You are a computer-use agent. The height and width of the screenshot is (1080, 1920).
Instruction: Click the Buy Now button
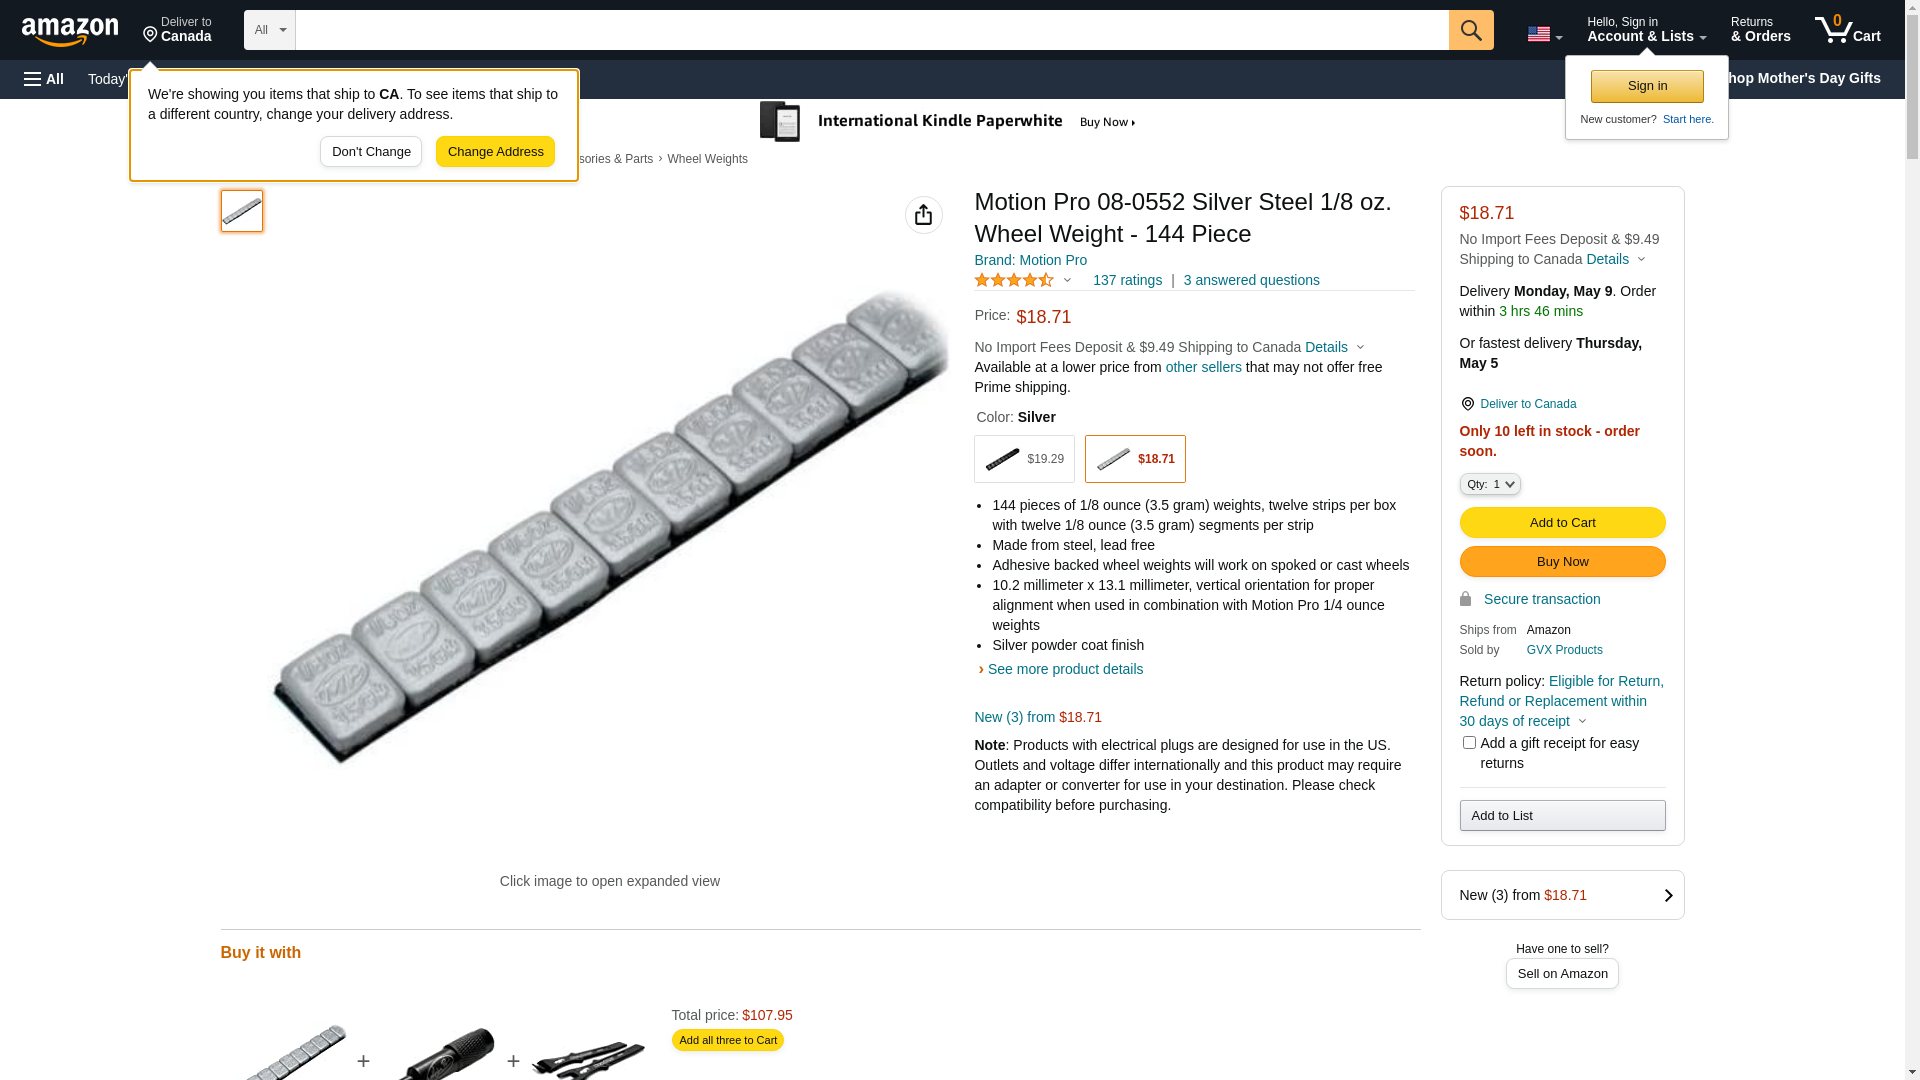point(1562,562)
